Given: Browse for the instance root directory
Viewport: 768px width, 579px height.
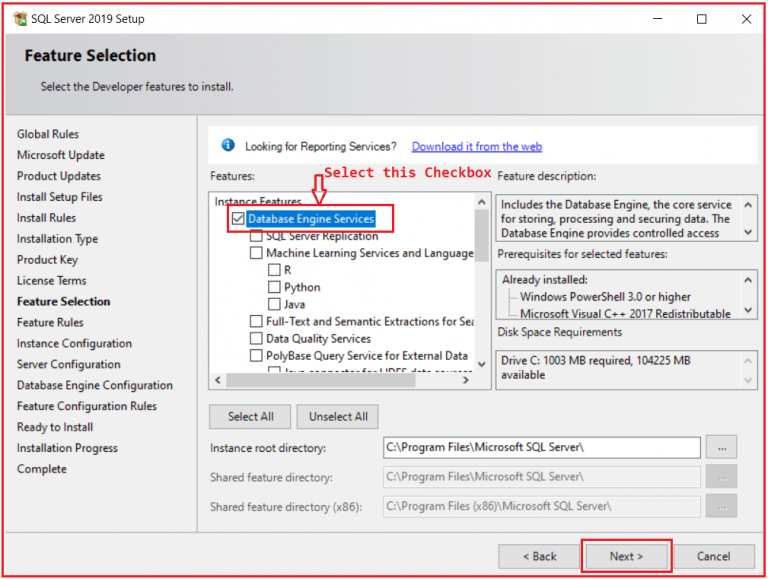Looking at the screenshot, I should pos(721,447).
